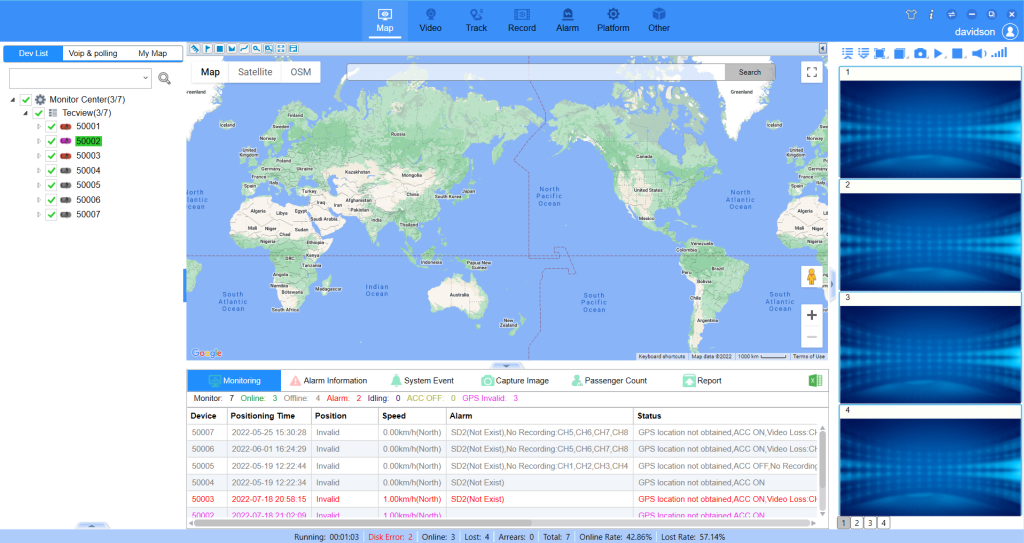Click map fullscreen toggle icon

coord(811,72)
